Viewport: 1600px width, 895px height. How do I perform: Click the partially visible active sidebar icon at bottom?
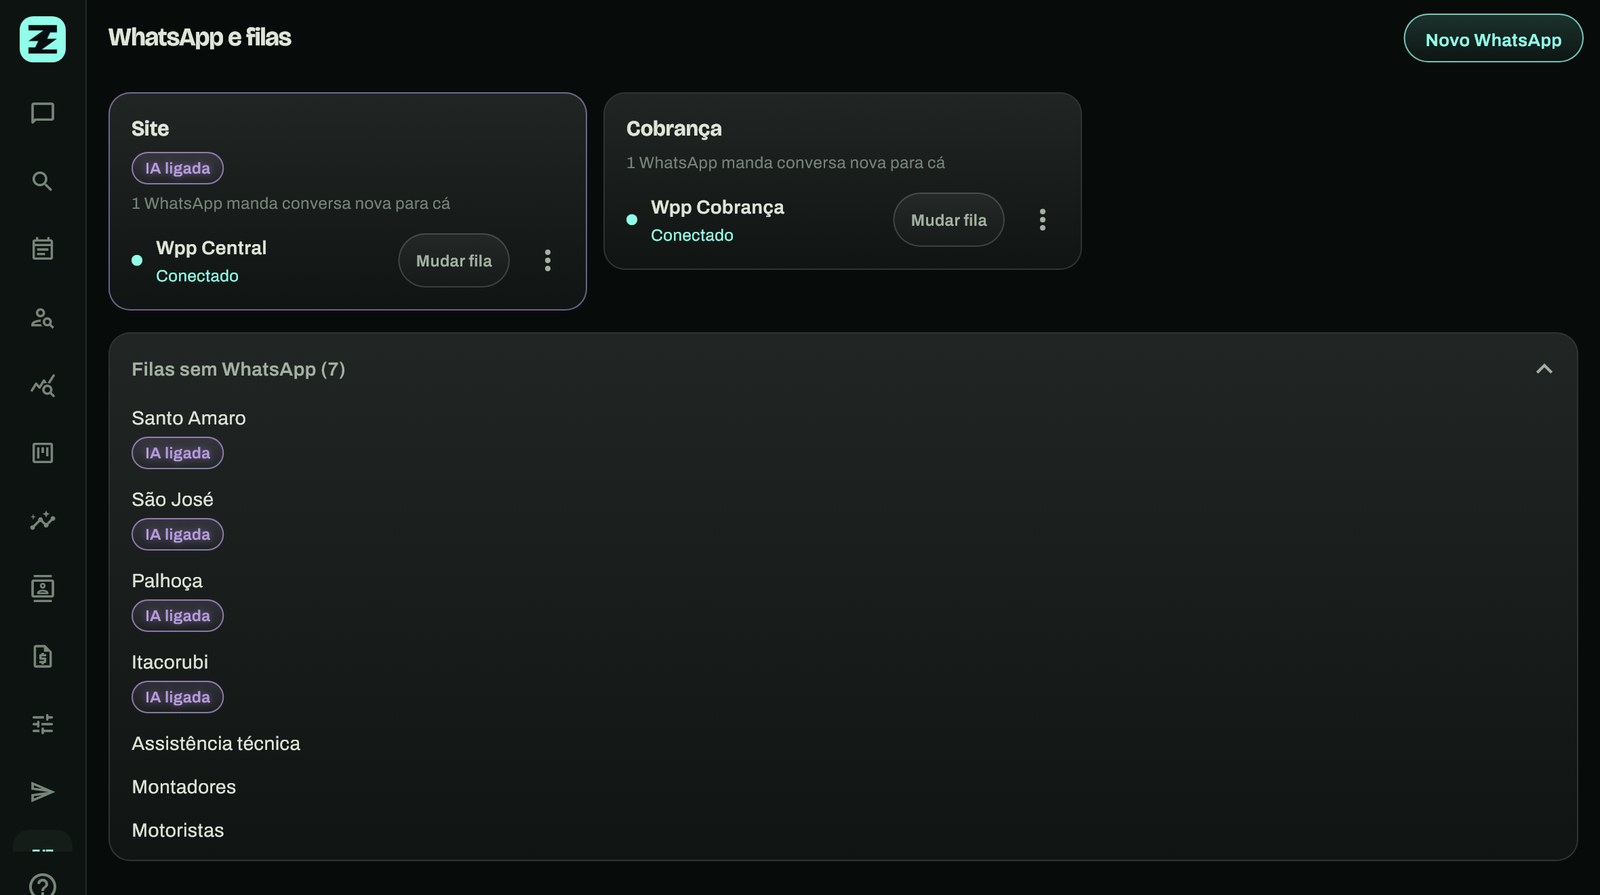click(x=42, y=843)
